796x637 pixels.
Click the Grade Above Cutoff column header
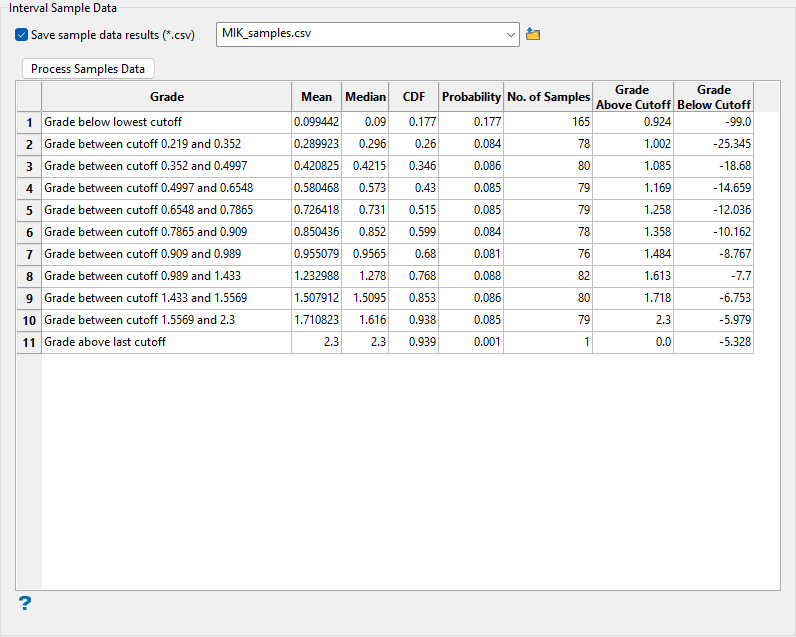click(x=633, y=97)
